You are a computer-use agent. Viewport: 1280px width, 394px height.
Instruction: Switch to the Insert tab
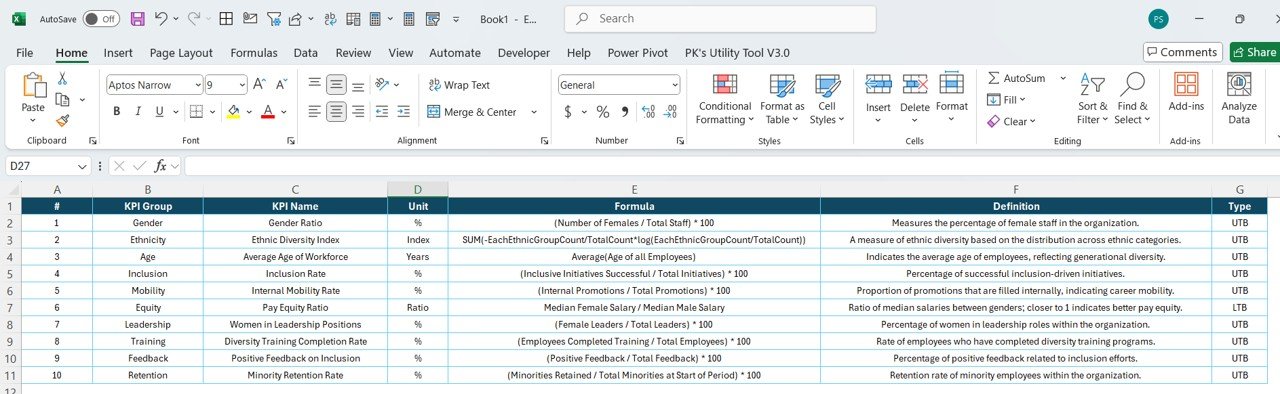point(118,53)
